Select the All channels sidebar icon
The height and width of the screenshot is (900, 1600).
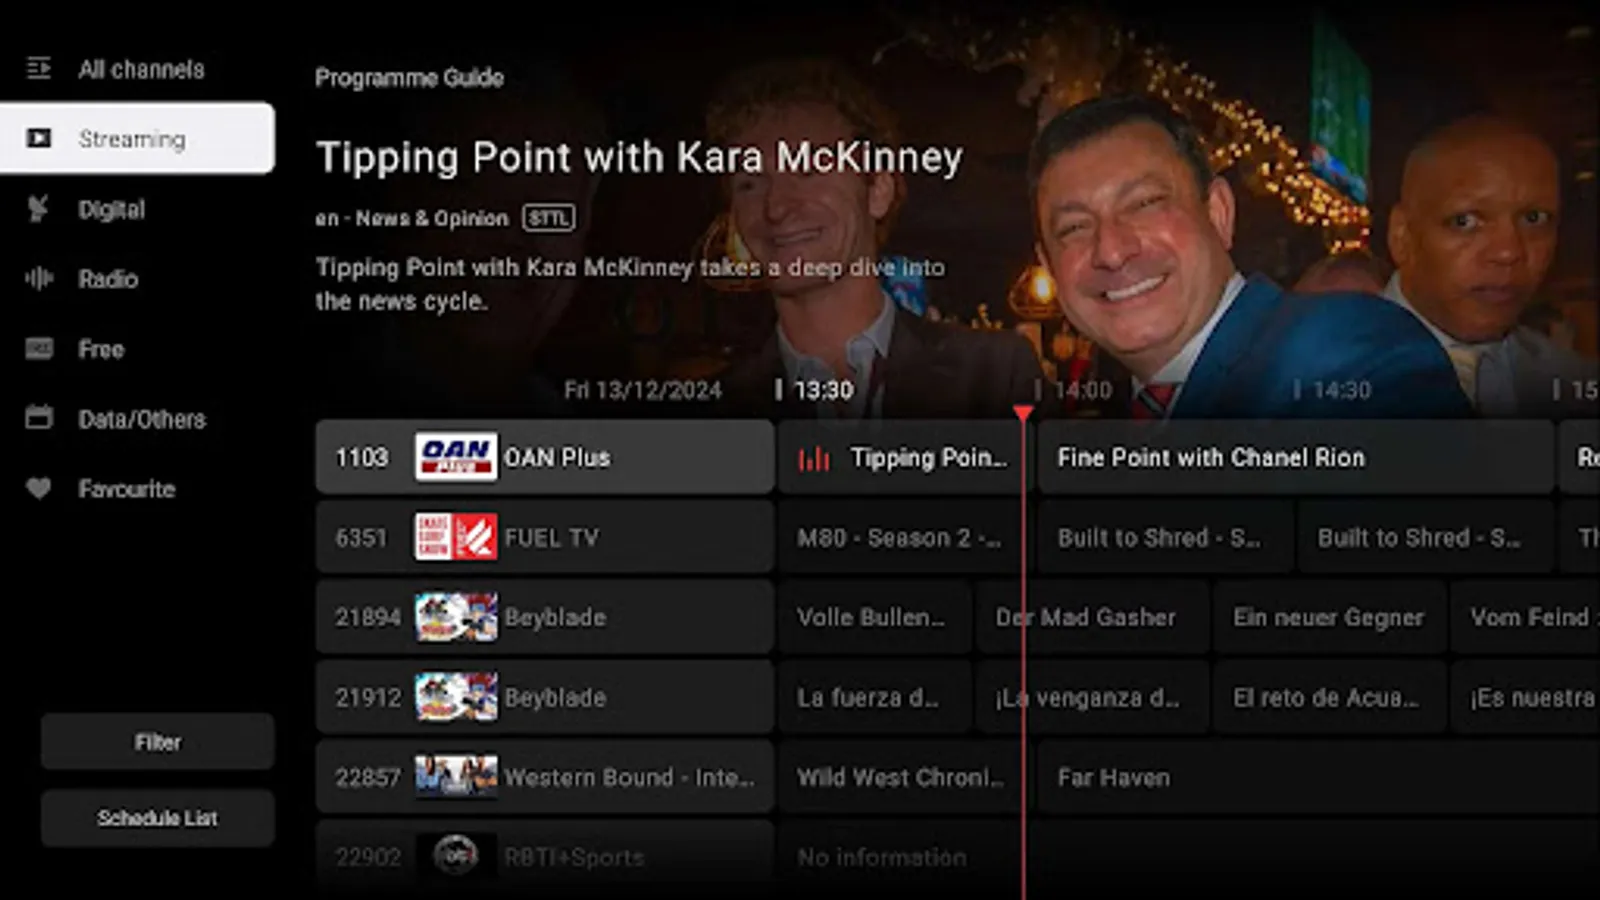(x=40, y=69)
